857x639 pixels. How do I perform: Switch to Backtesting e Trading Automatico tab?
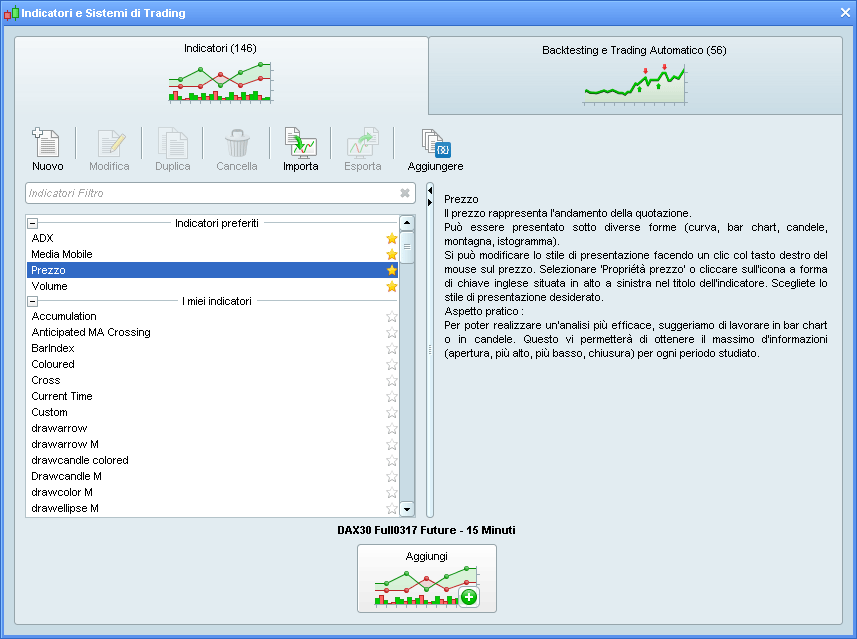pyautogui.click(x=634, y=75)
